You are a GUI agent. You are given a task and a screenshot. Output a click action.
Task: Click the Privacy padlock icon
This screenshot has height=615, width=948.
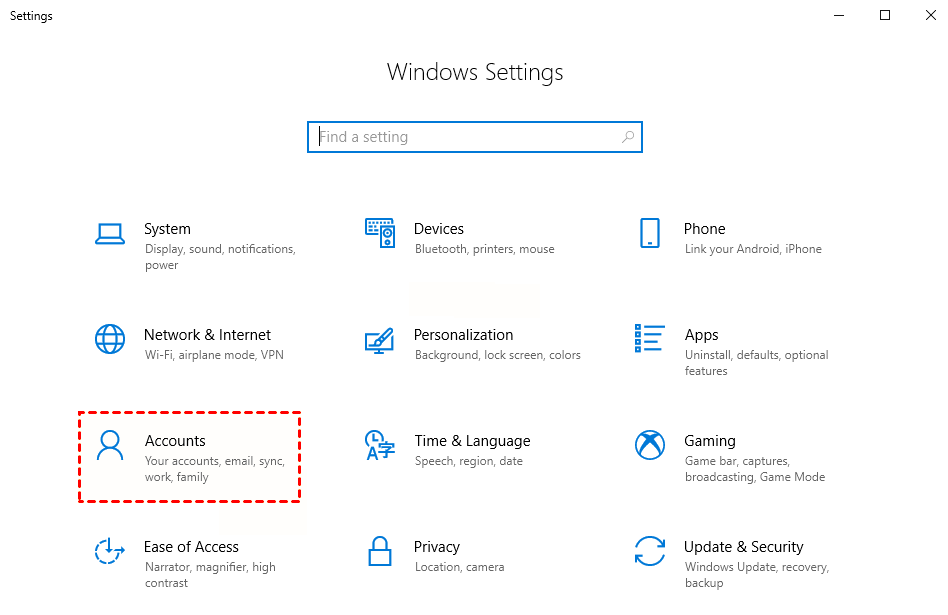point(379,551)
